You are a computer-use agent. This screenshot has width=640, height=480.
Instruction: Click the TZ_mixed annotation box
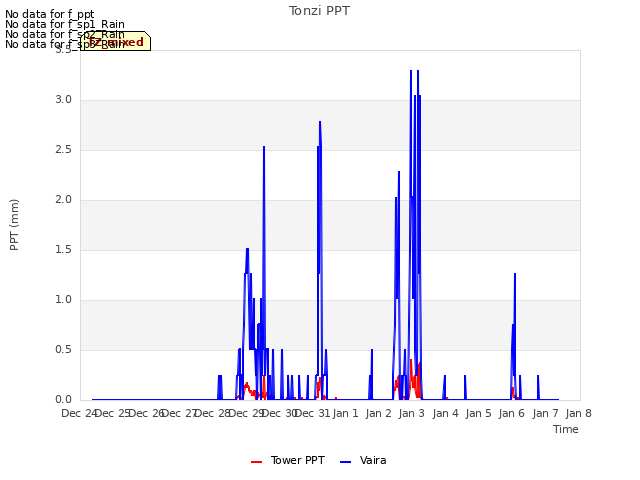[116, 42]
